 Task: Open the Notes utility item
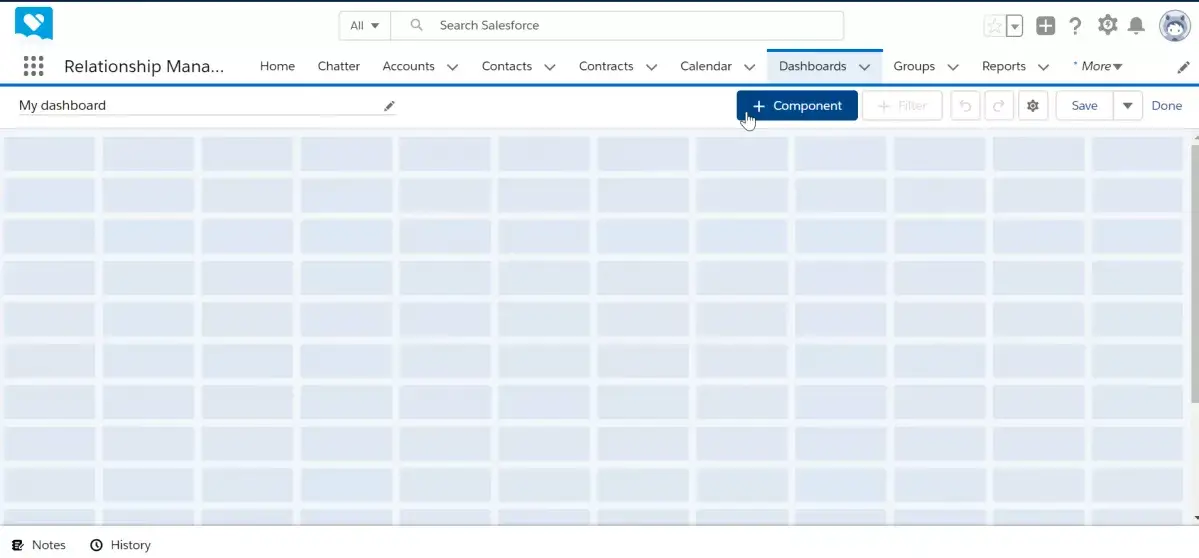tap(39, 545)
